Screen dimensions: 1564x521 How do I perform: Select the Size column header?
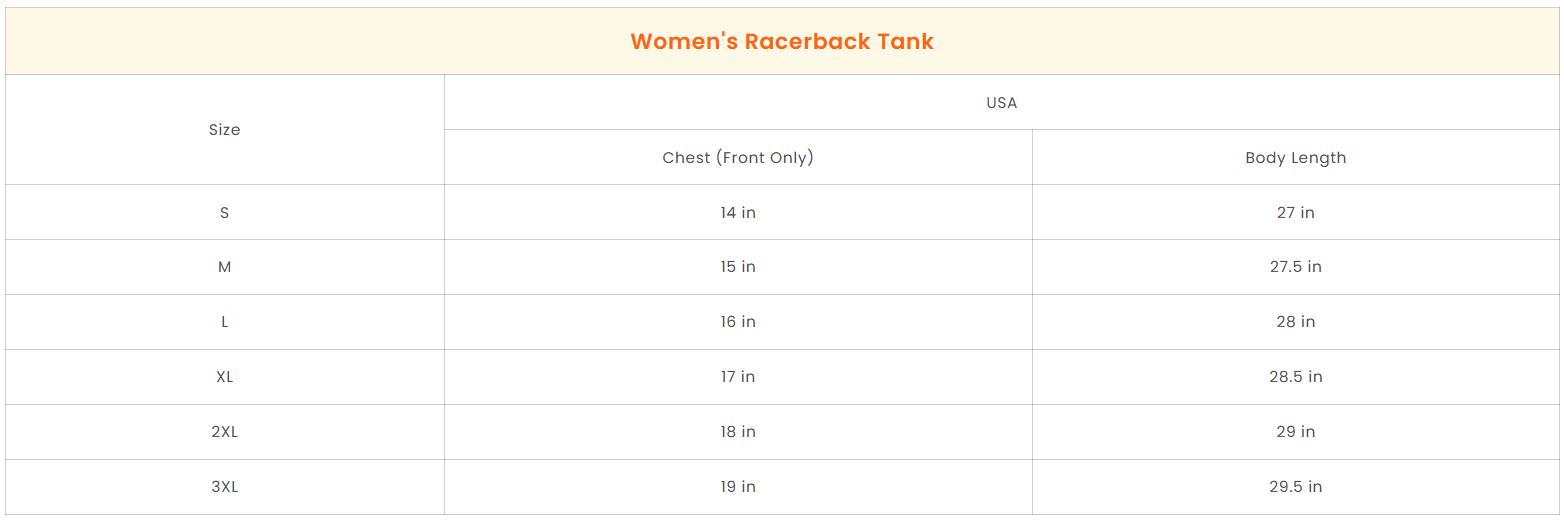point(225,130)
